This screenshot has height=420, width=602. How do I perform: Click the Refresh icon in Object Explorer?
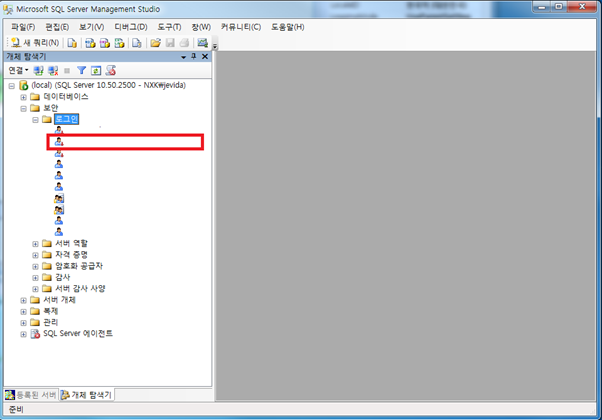pos(96,71)
